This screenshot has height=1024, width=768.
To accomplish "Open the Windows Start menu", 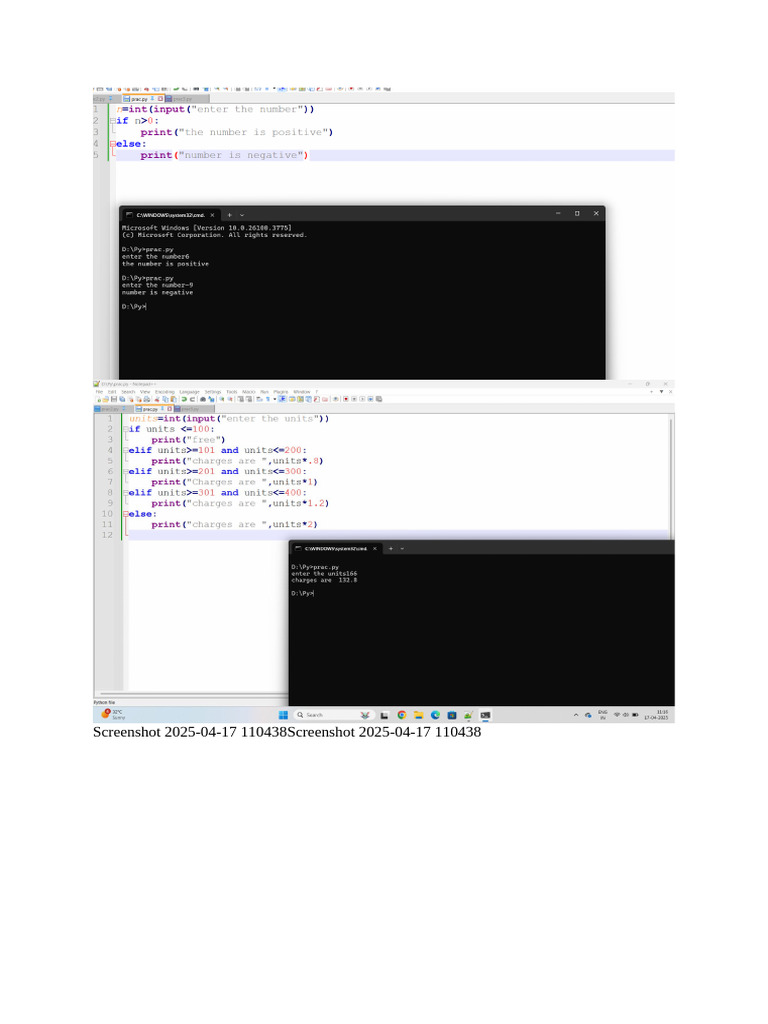I will click(283, 715).
